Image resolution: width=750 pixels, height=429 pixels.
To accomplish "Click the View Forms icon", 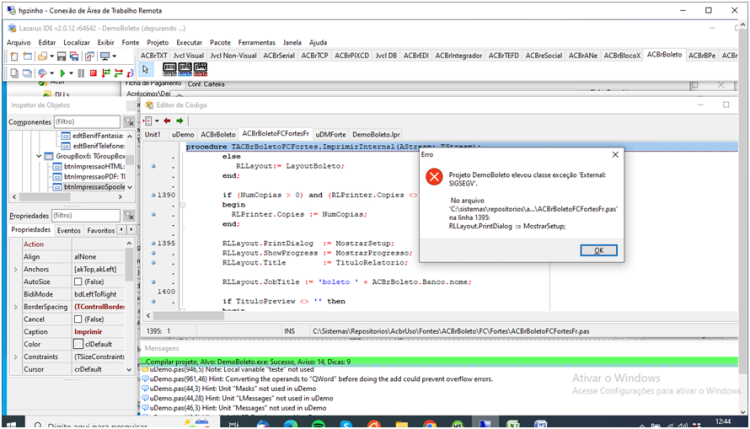I will pyautogui.click(x=27, y=73).
